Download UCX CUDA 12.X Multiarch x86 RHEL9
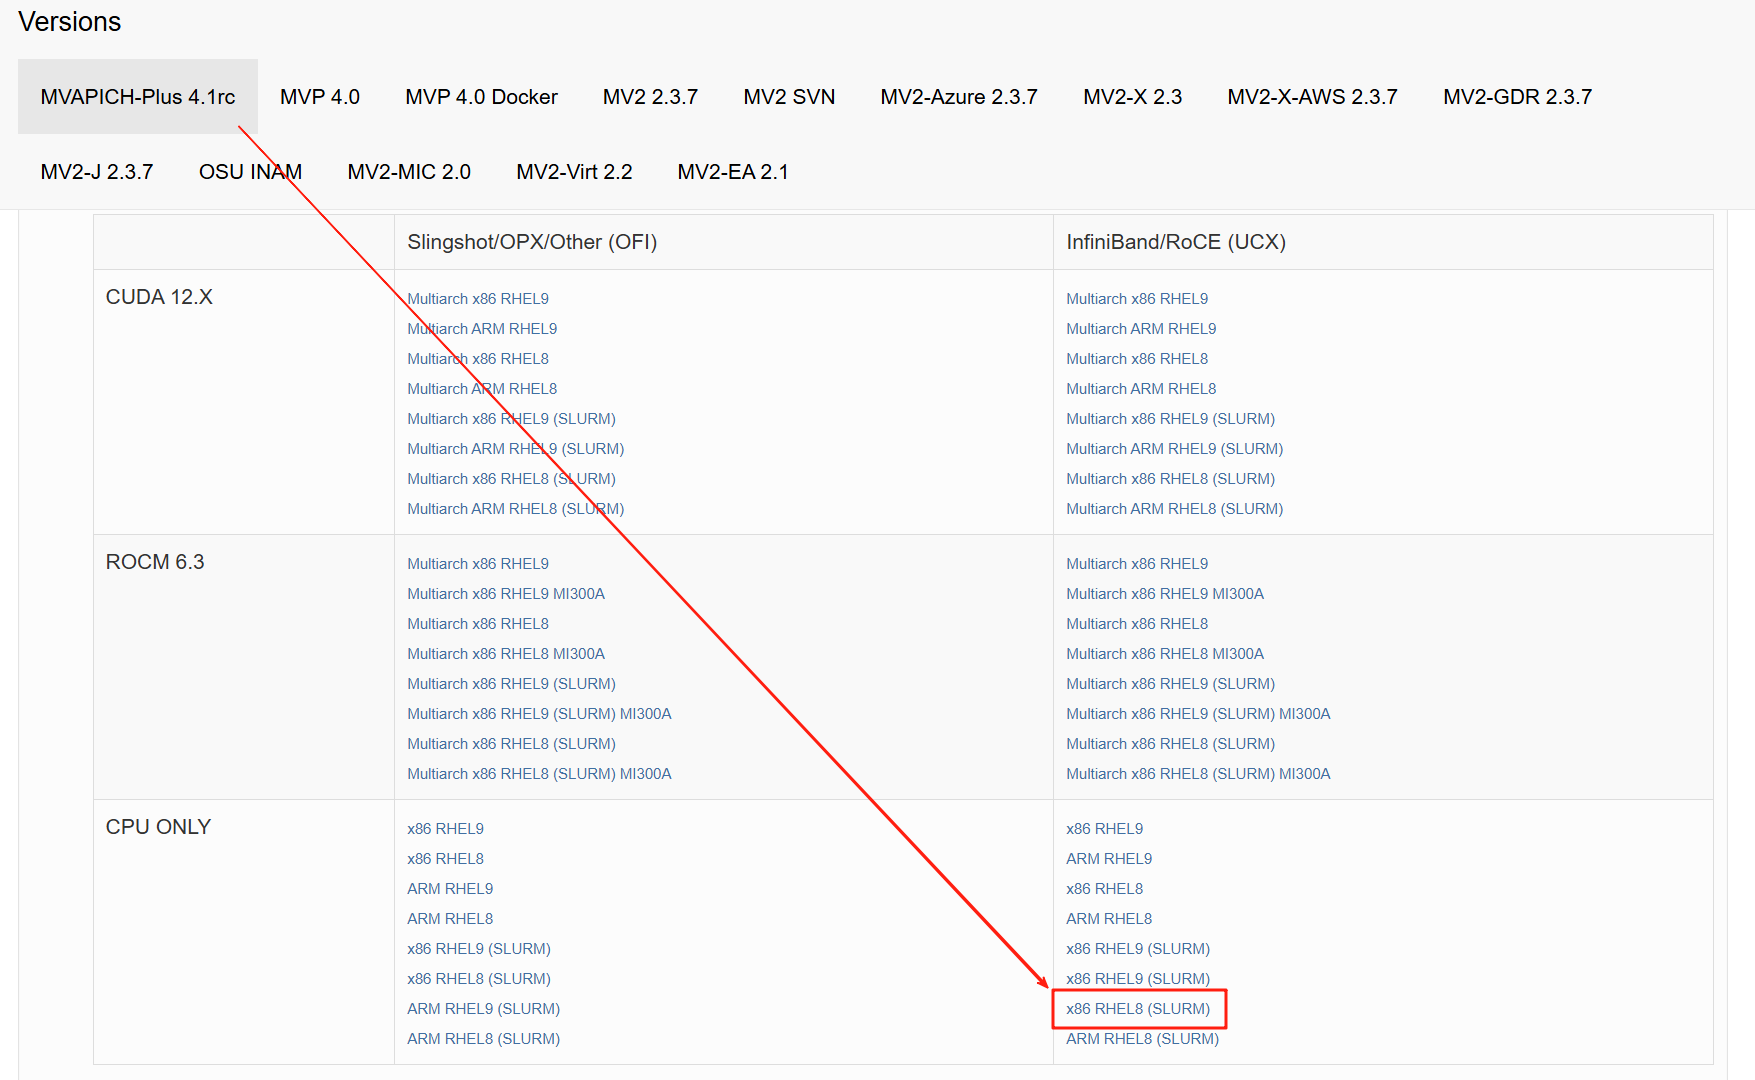This screenshot has height=1080, width=1755. click(x=1137, y=299)
